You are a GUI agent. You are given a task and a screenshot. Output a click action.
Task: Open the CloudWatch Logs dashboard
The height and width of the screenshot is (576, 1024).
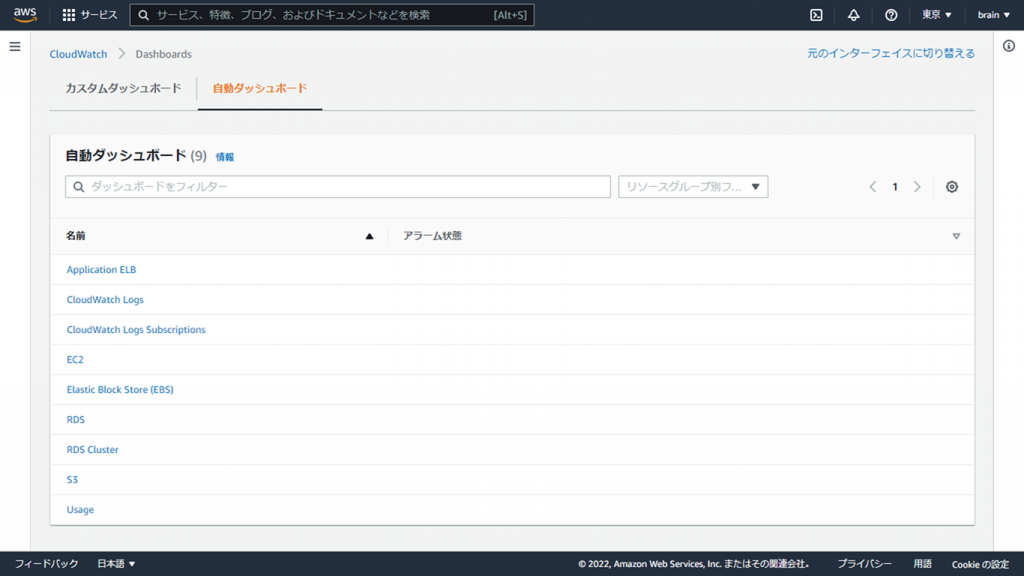point(105,300)
